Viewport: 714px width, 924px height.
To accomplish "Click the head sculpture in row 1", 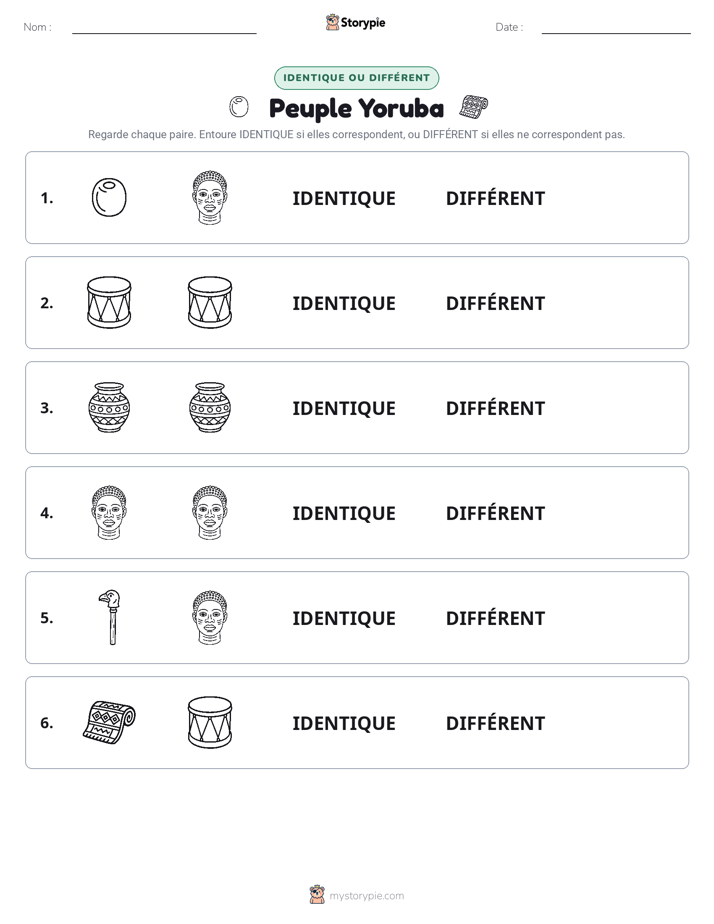I will click(210, 198).
